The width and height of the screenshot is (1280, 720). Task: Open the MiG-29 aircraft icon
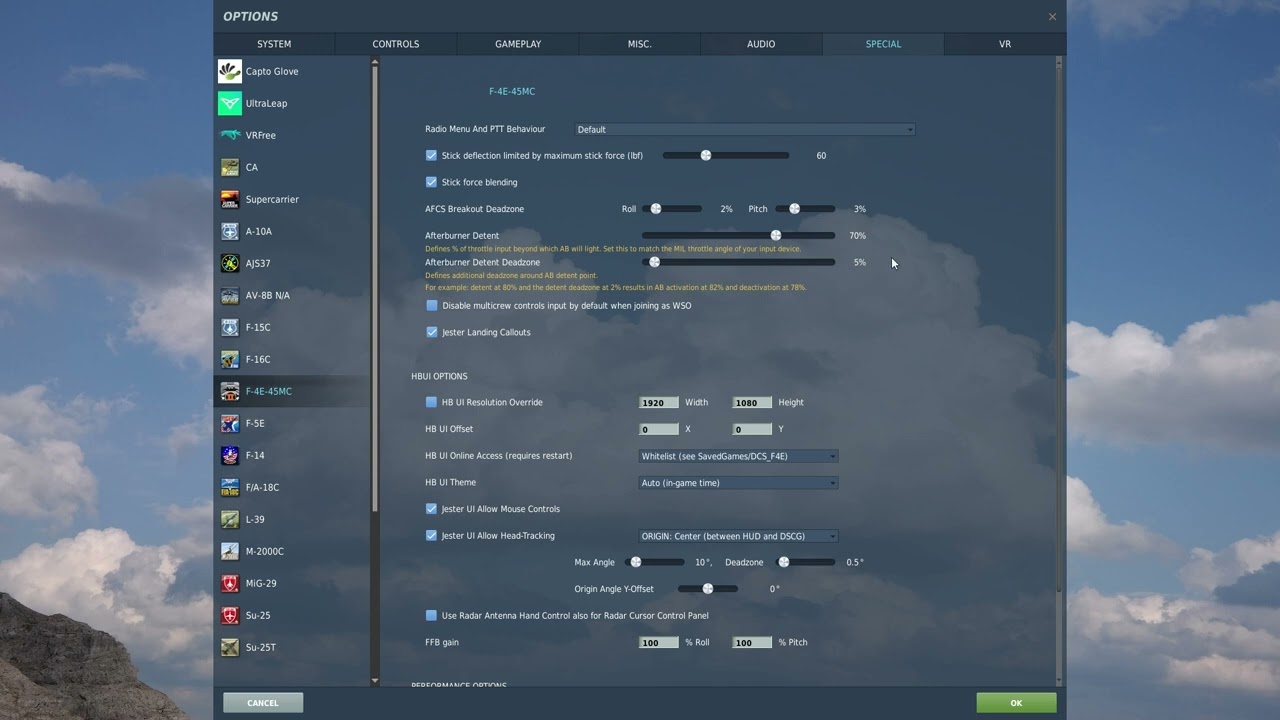[x=230, y=583]
